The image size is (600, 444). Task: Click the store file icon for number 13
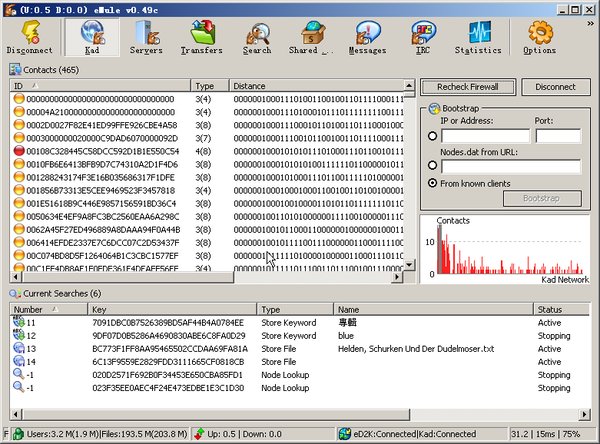(19, 348)
